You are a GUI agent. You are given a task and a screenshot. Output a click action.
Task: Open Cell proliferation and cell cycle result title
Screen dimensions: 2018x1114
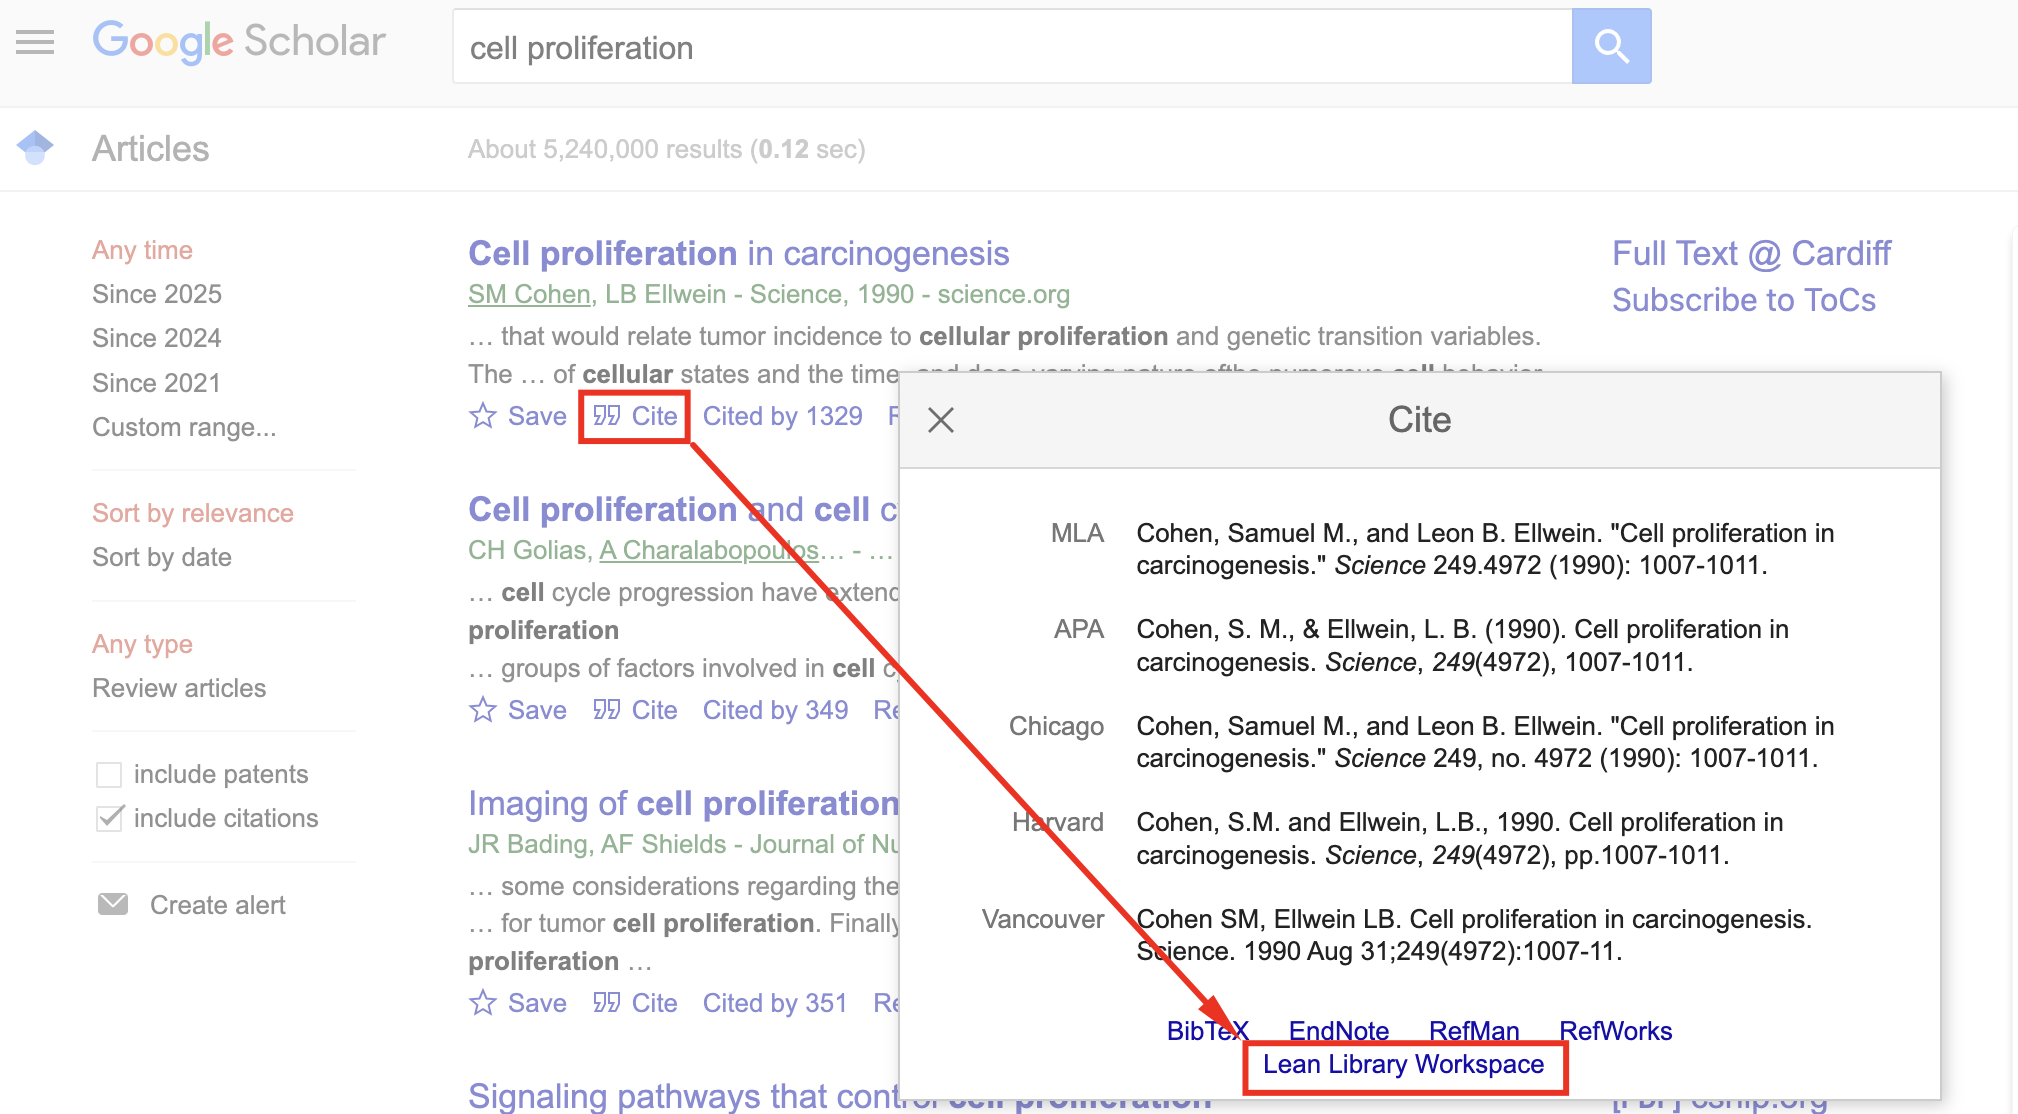[x=683, y=509]
